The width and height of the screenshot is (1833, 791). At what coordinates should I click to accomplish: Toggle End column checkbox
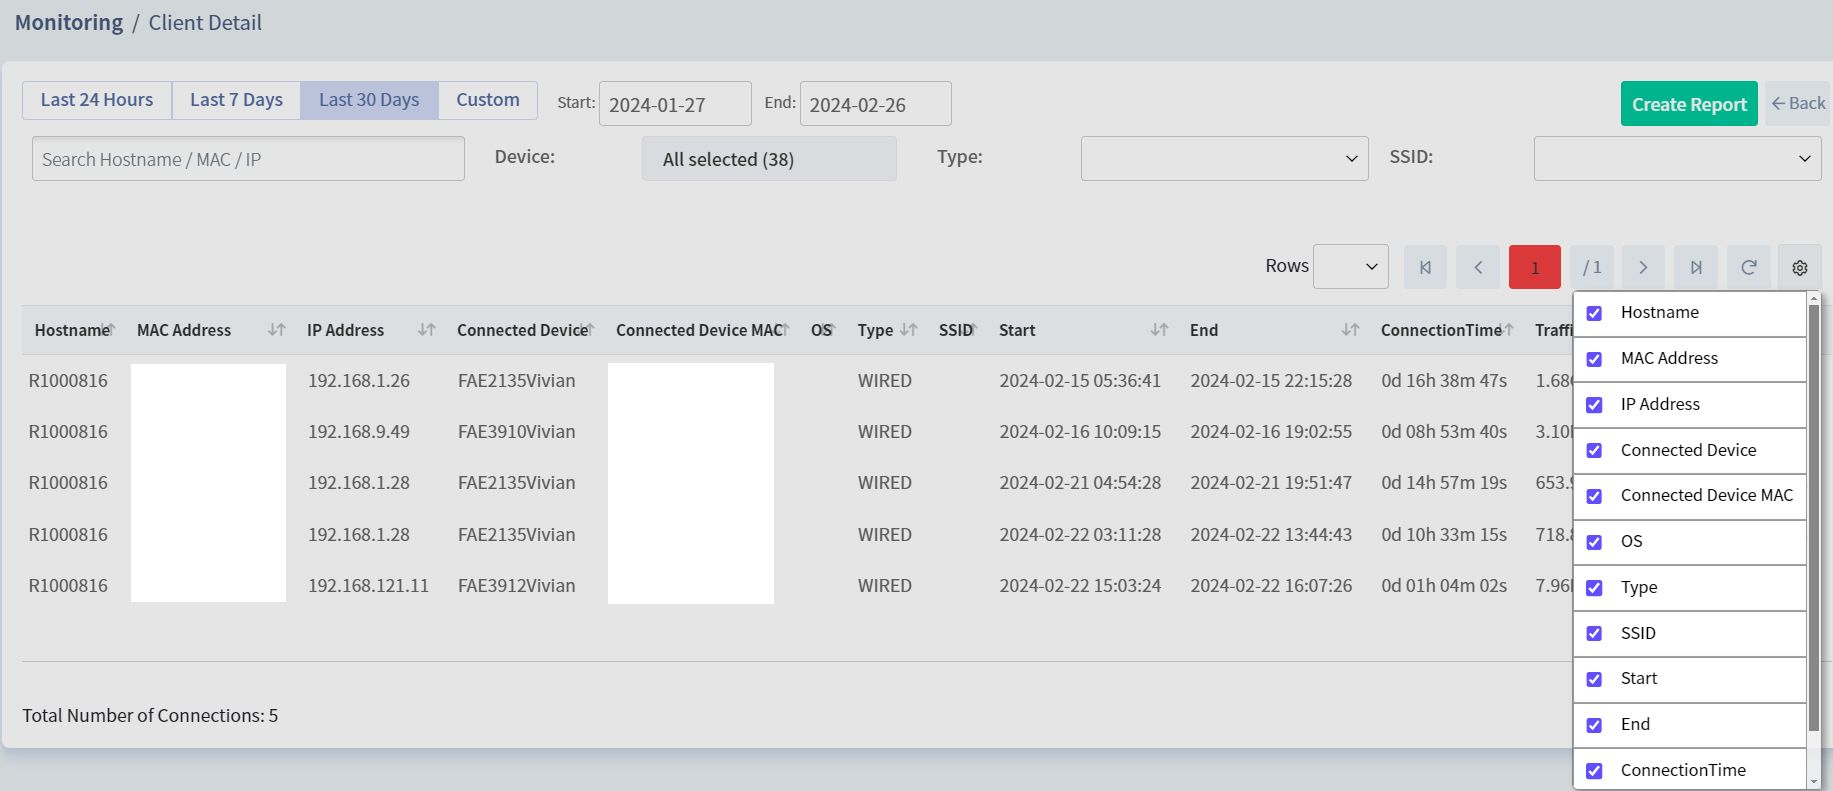(1594, 725)
